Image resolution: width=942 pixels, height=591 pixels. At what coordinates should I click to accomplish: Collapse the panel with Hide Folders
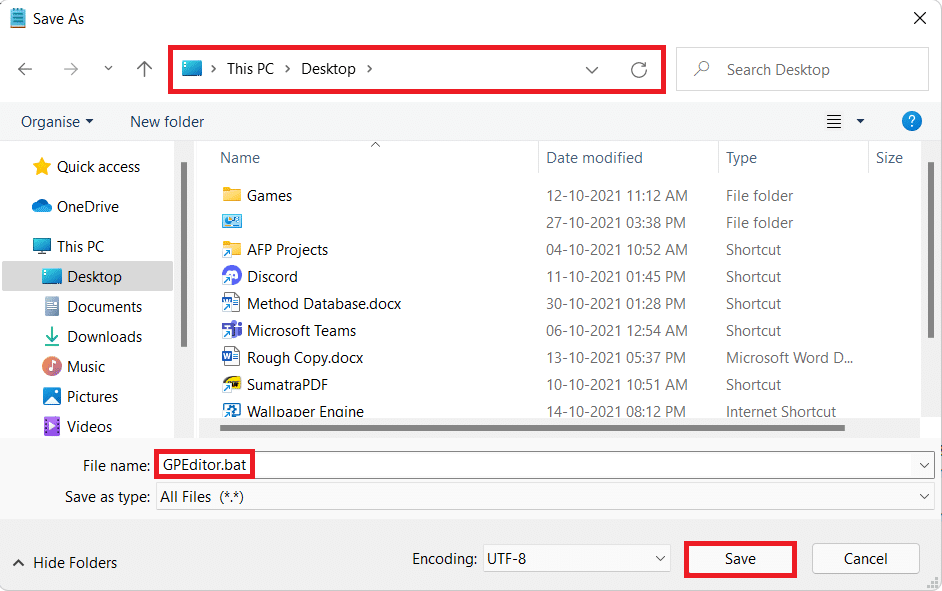tap(65, 563)
